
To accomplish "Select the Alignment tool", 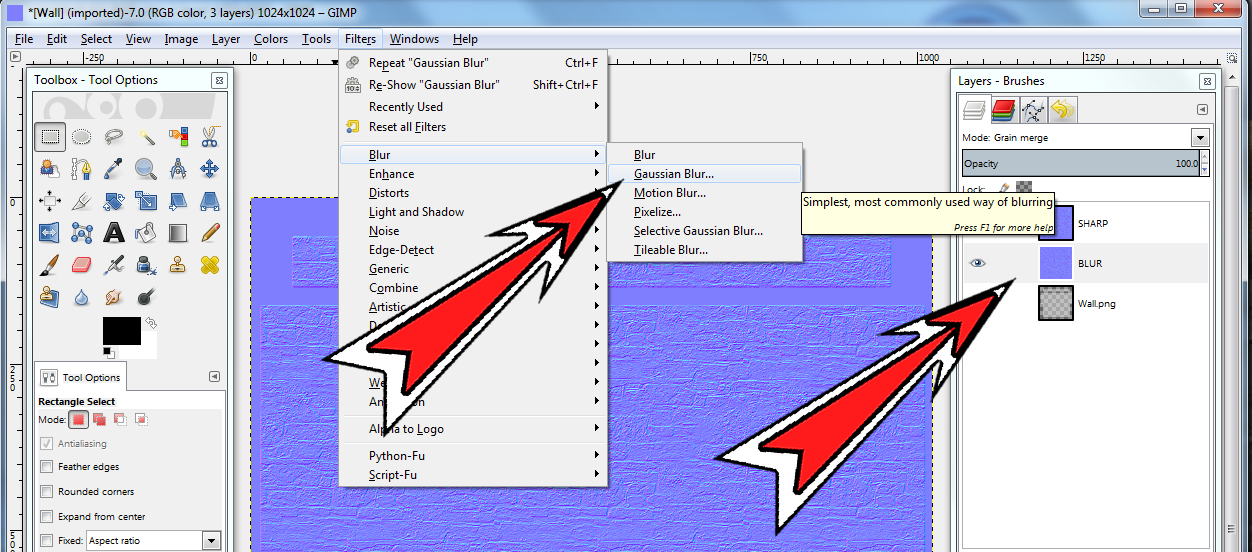I will tap(49, 201).
